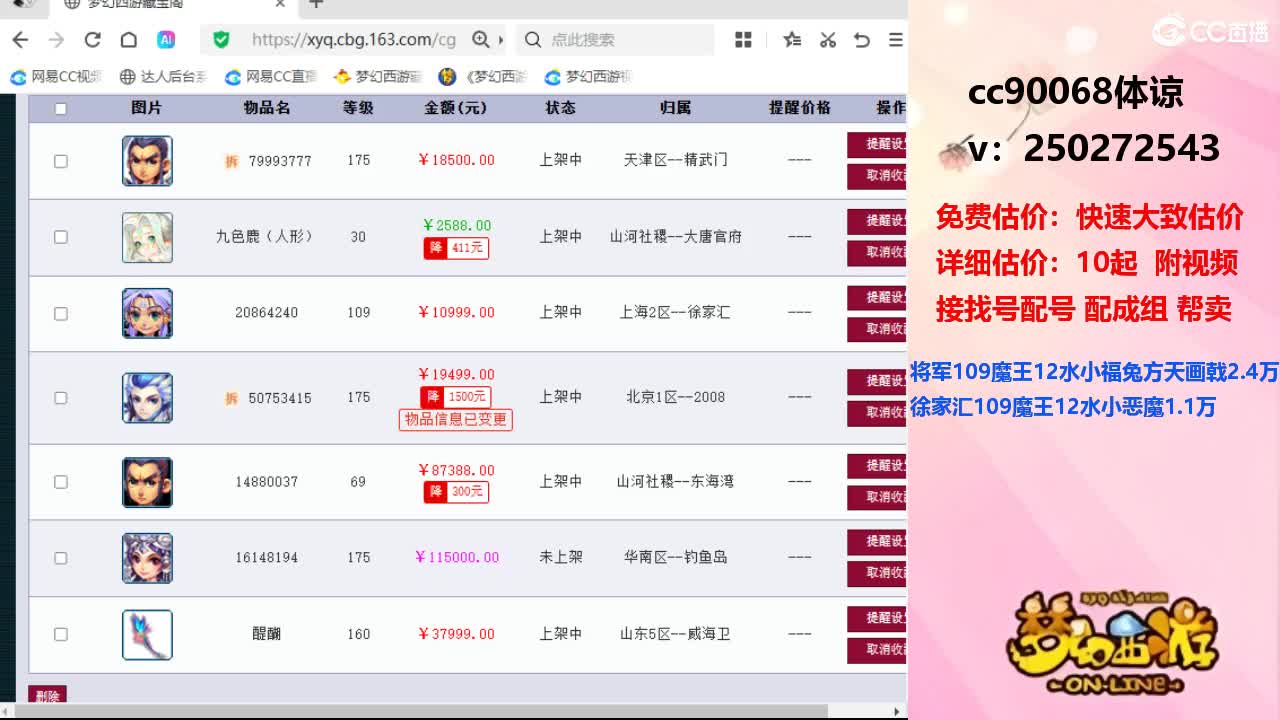Image resolution: width=1280 pixels, height=720 pixels.
Task: Click 提醒设置 for item 50753415
Action: click(877, 381)
